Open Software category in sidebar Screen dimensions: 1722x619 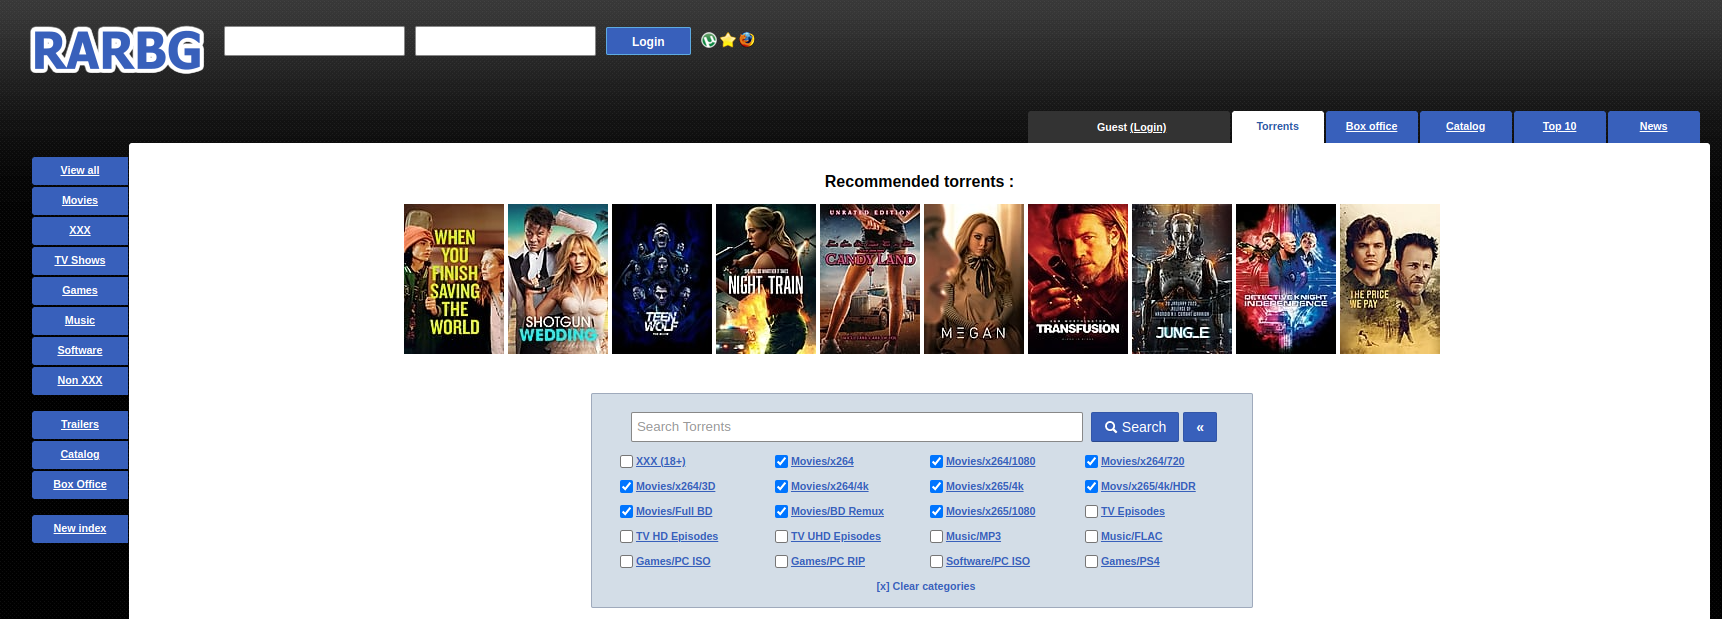pyautogui.click(x=80, y=351)
